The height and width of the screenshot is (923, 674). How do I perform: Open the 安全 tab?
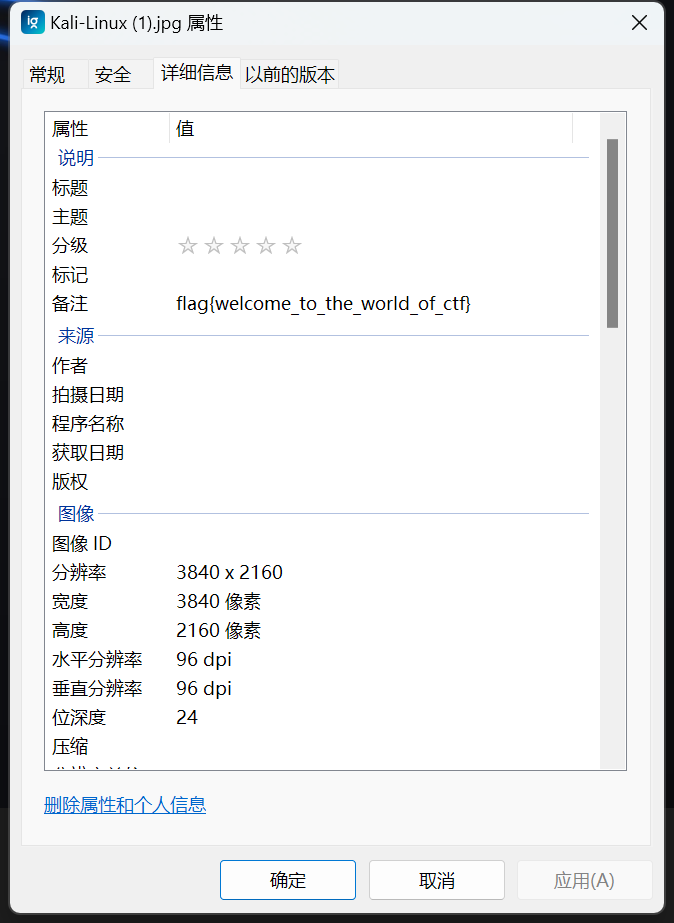(113, 75)
